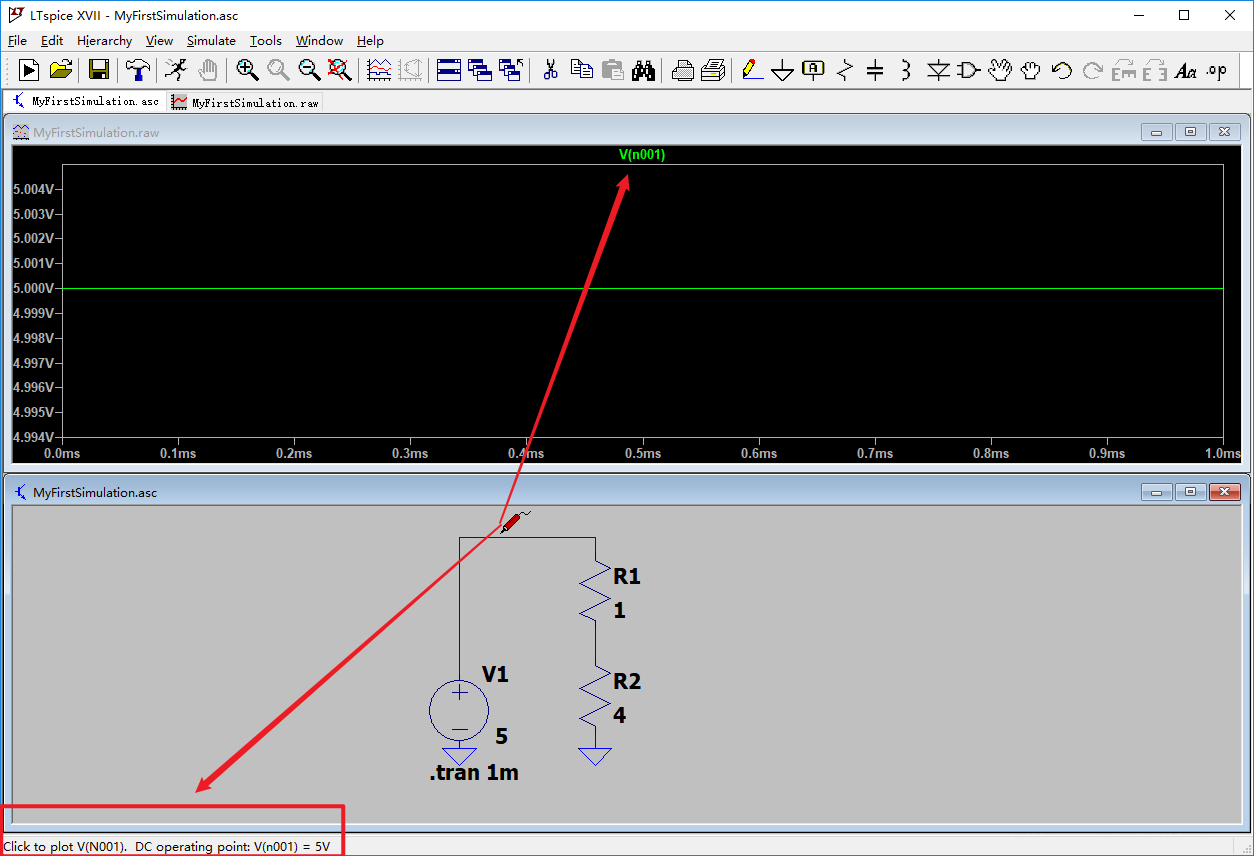Cascade windows with the Cascade icon

480,70
